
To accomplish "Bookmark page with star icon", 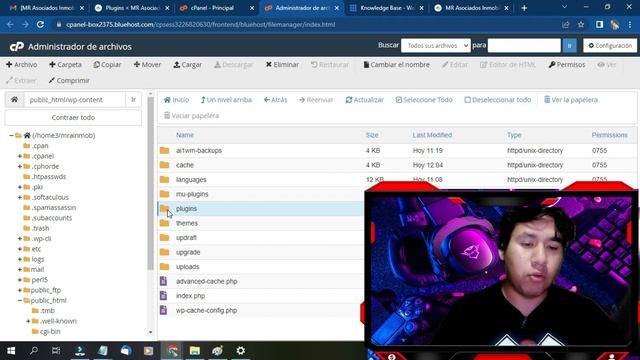I will (x=581, y=24).
